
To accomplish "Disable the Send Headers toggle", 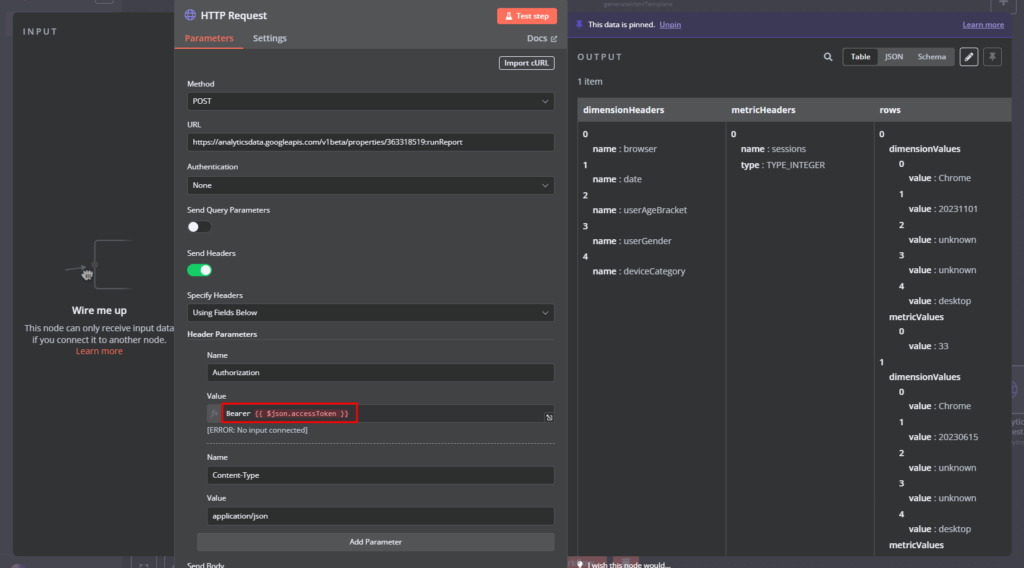I will 199,270.
